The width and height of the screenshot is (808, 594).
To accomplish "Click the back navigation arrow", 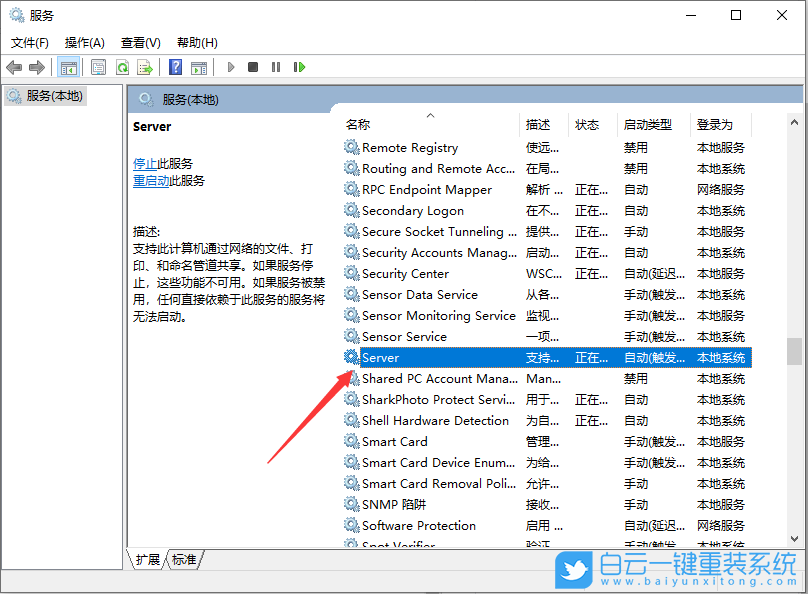I will 14,67.
